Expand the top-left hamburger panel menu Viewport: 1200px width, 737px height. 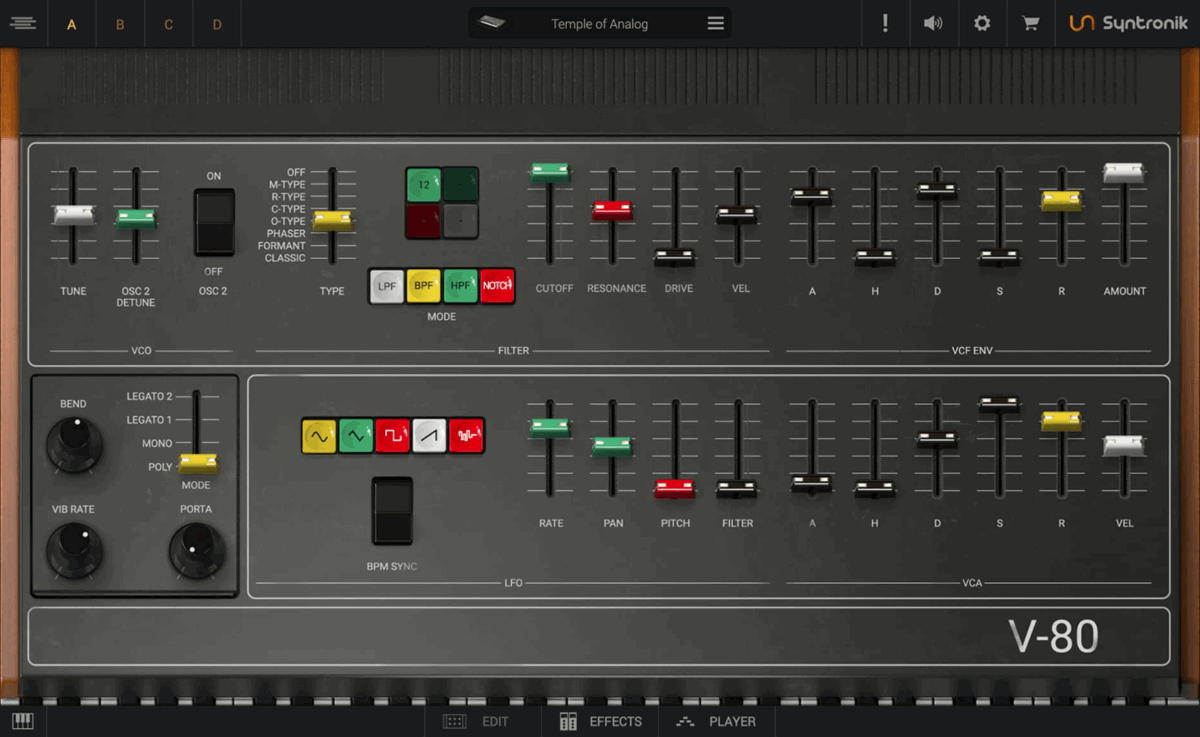click(x=23, y=23)
